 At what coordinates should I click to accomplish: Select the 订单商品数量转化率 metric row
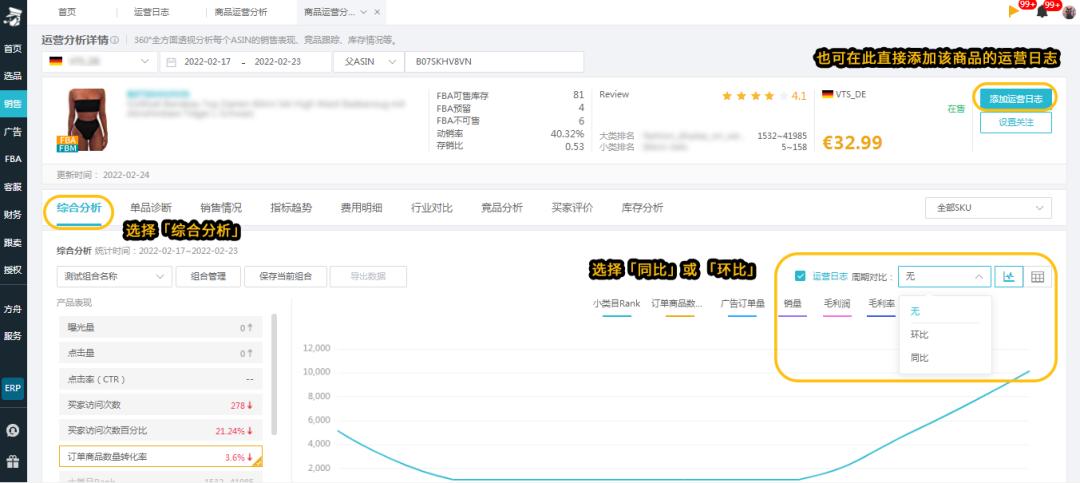[x=160, y=456]
